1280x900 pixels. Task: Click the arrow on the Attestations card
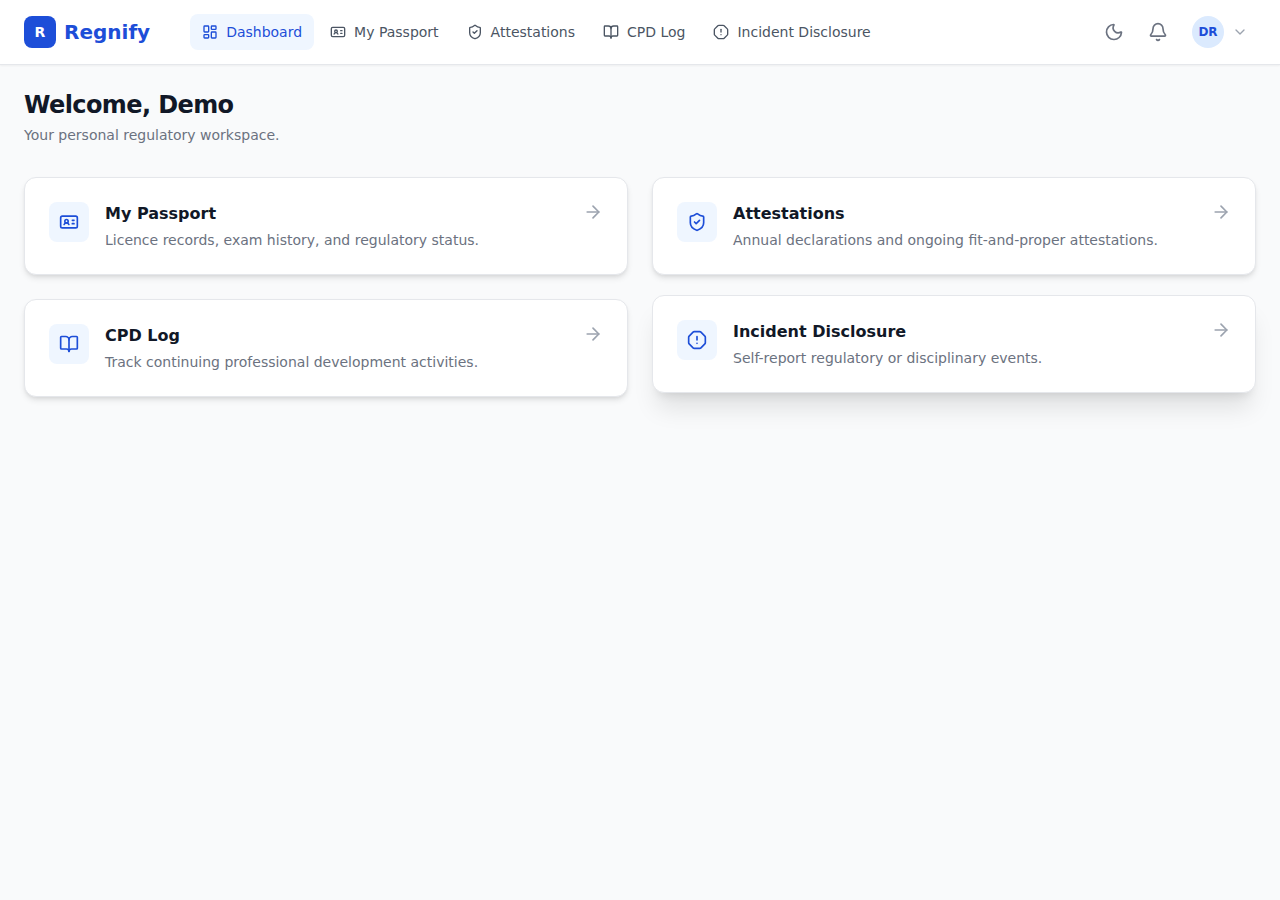(x=1221, y=212)
